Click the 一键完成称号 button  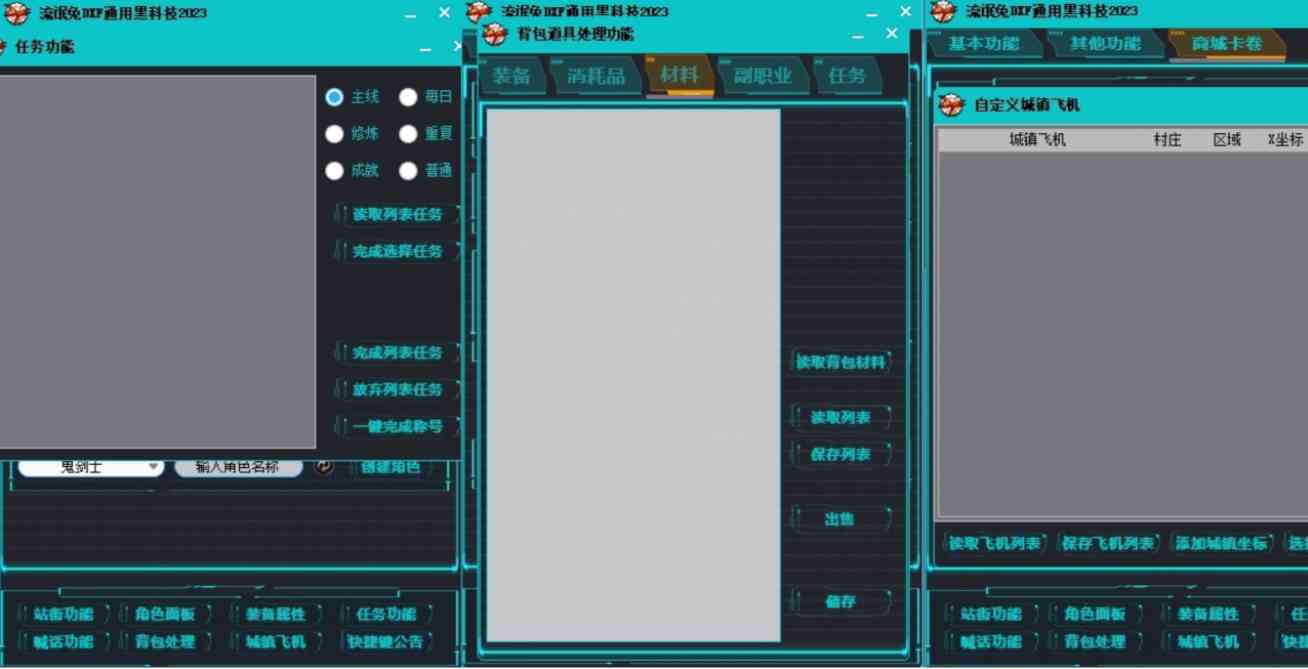tap(397, 425)
